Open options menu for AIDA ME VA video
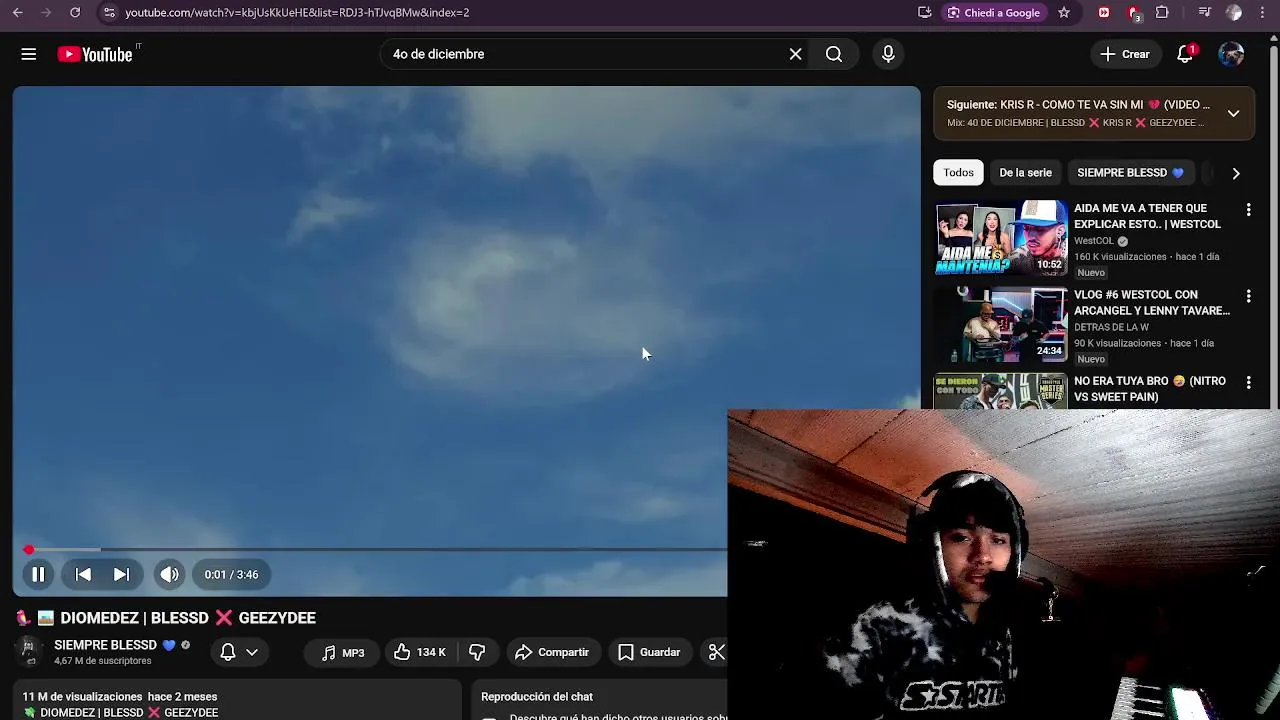 click(1248, 210)
